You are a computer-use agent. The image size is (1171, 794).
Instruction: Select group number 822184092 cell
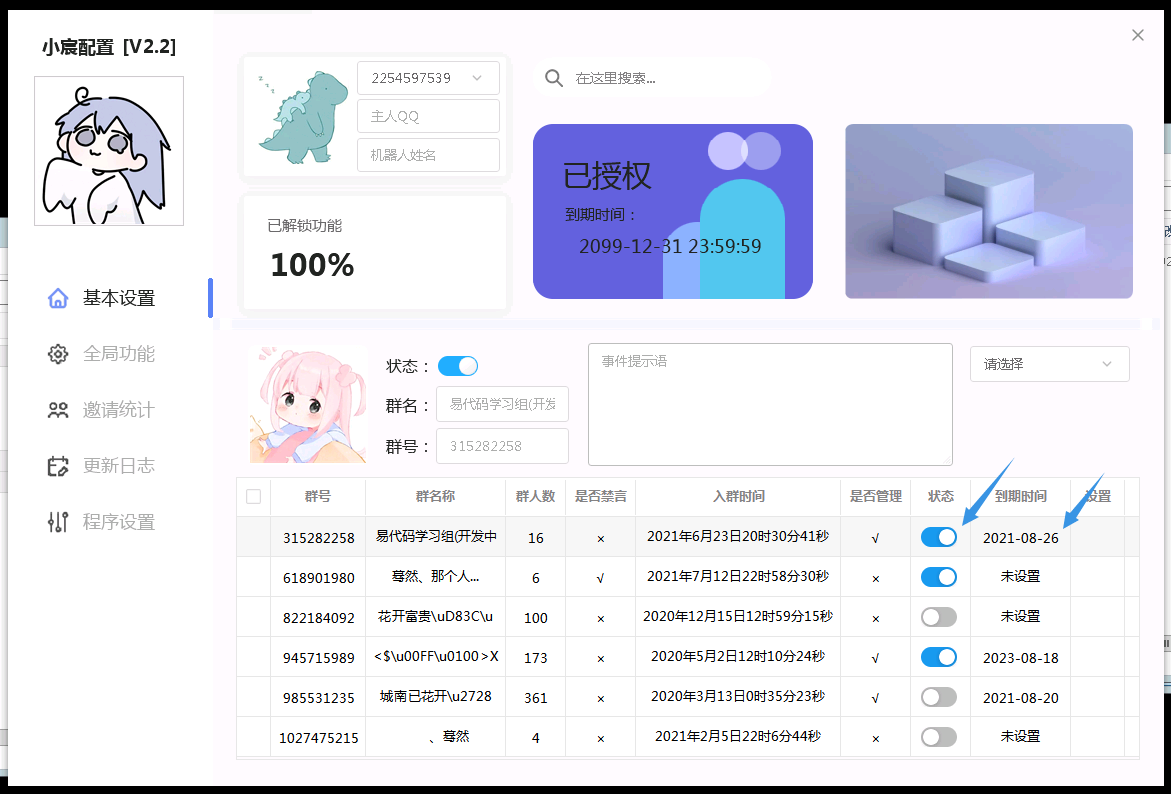point(318,618)
